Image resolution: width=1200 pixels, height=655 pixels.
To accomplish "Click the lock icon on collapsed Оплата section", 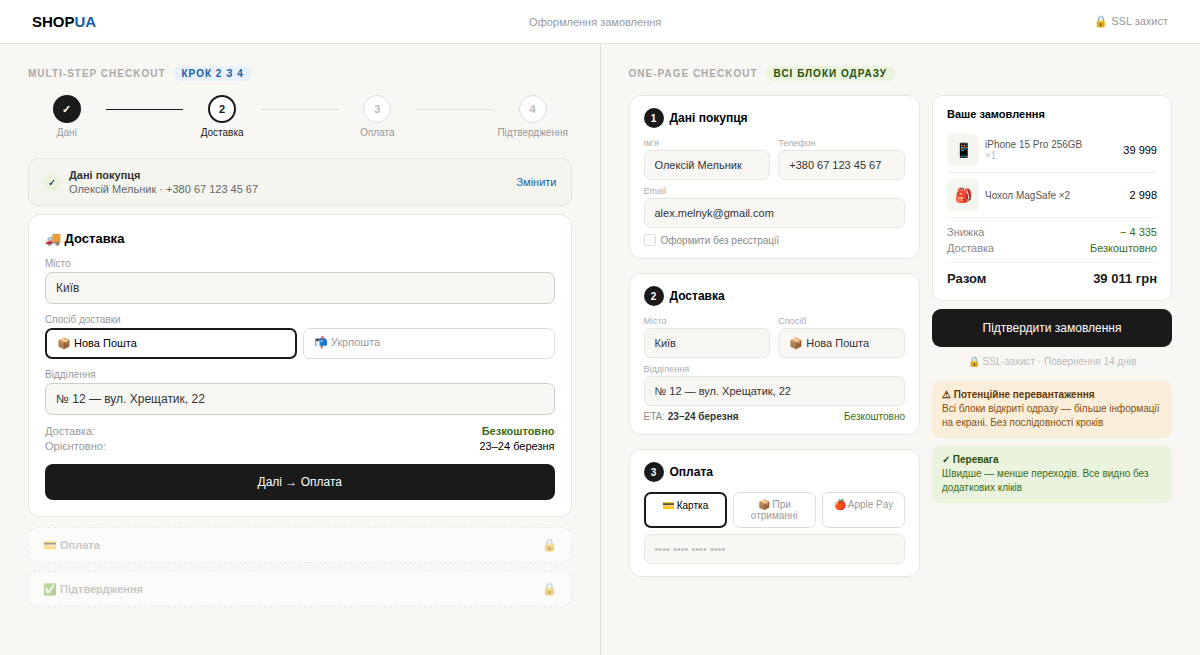I will coord(550,544).
